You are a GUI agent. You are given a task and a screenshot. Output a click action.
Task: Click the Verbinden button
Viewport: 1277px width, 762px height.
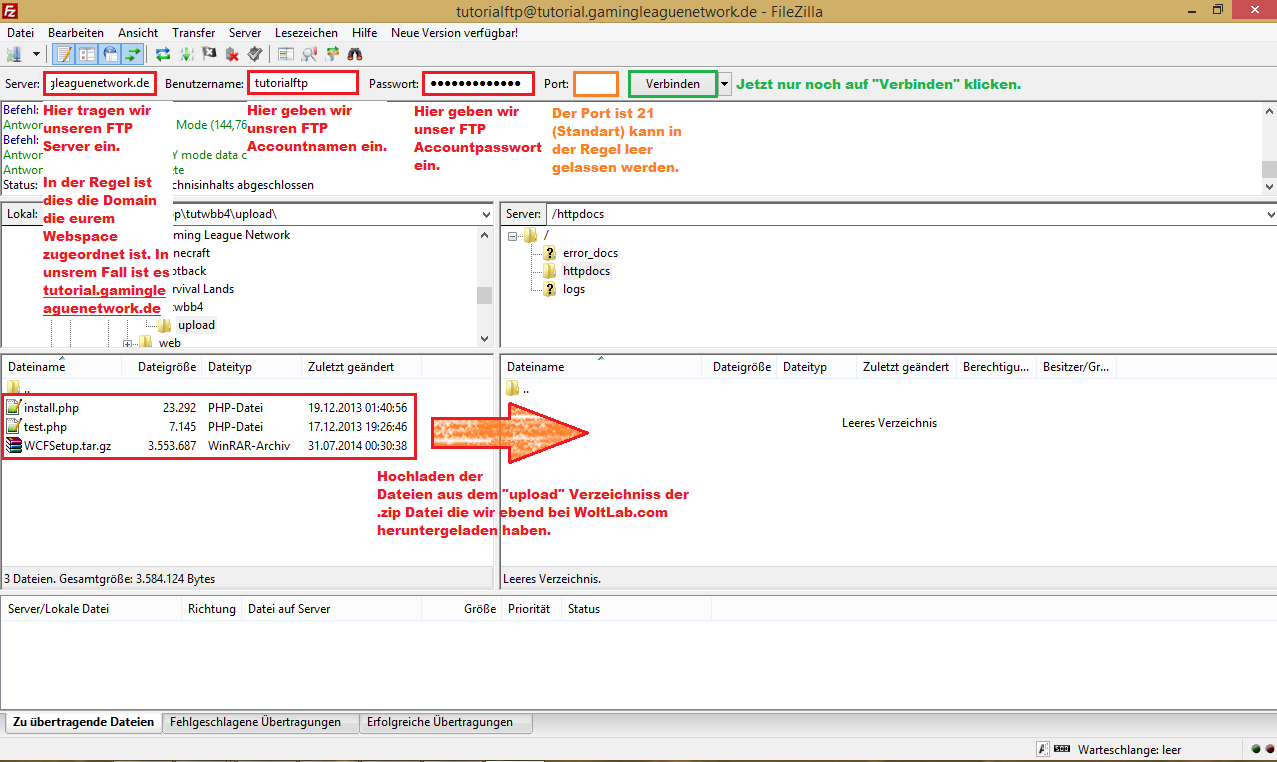coord(672,84)
